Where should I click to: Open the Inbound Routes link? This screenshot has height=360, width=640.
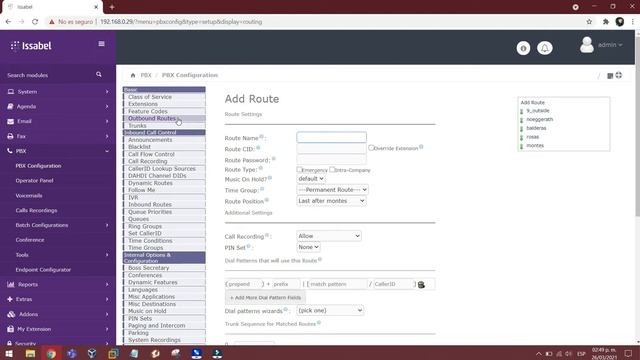tap(150, 204)
